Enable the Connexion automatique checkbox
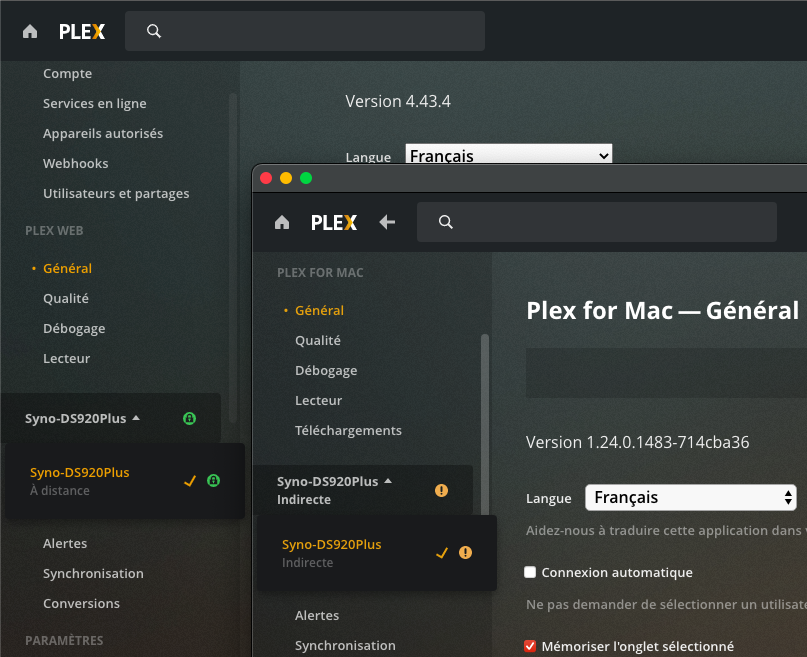The width and height of the screenshot is (807, 657). pos(530,573)
